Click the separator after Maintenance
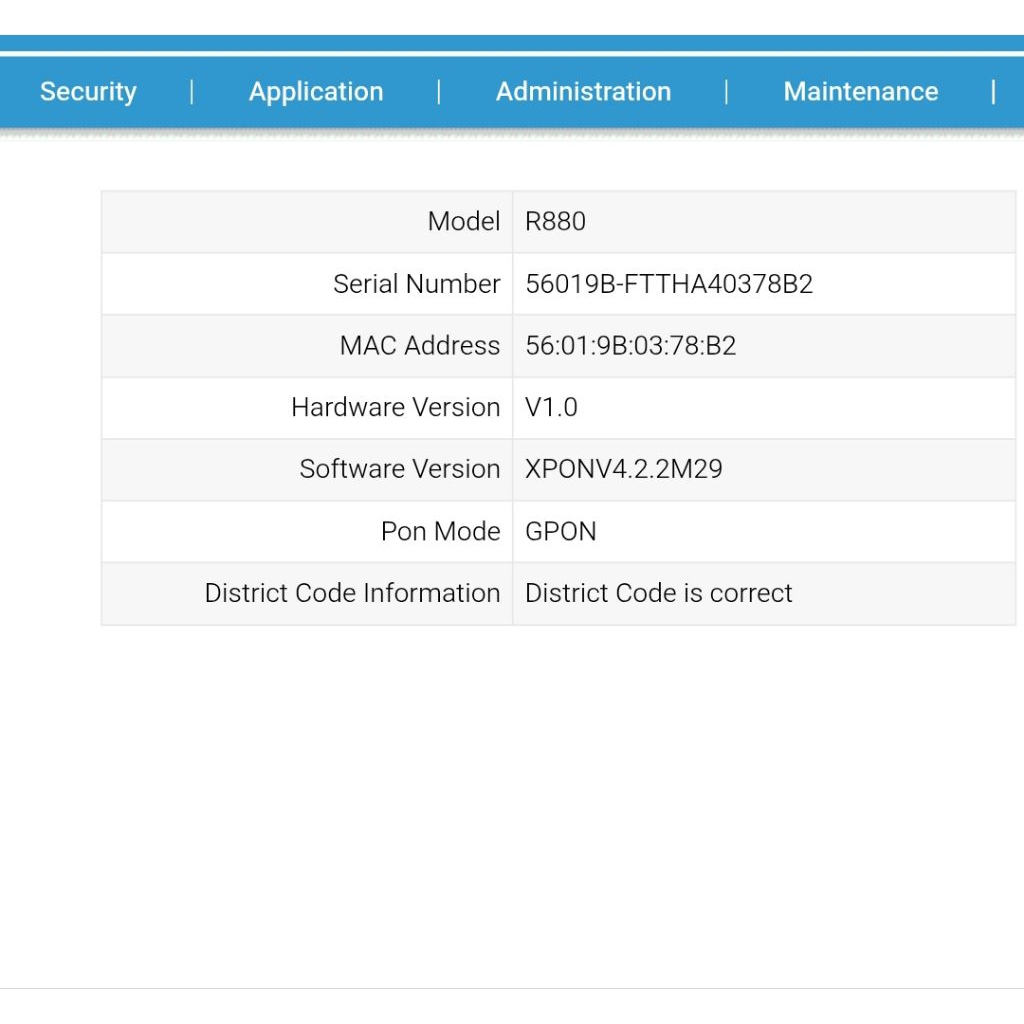Screen dimensions: 1024x1024 (993, 91)
